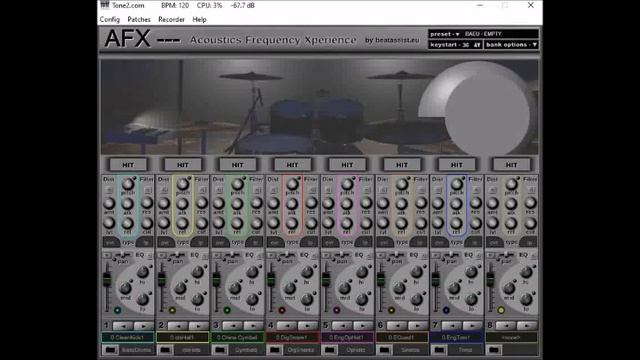Click the HIT button for channel 1
Screen dimensions: 640x360
tap(128, 165)
